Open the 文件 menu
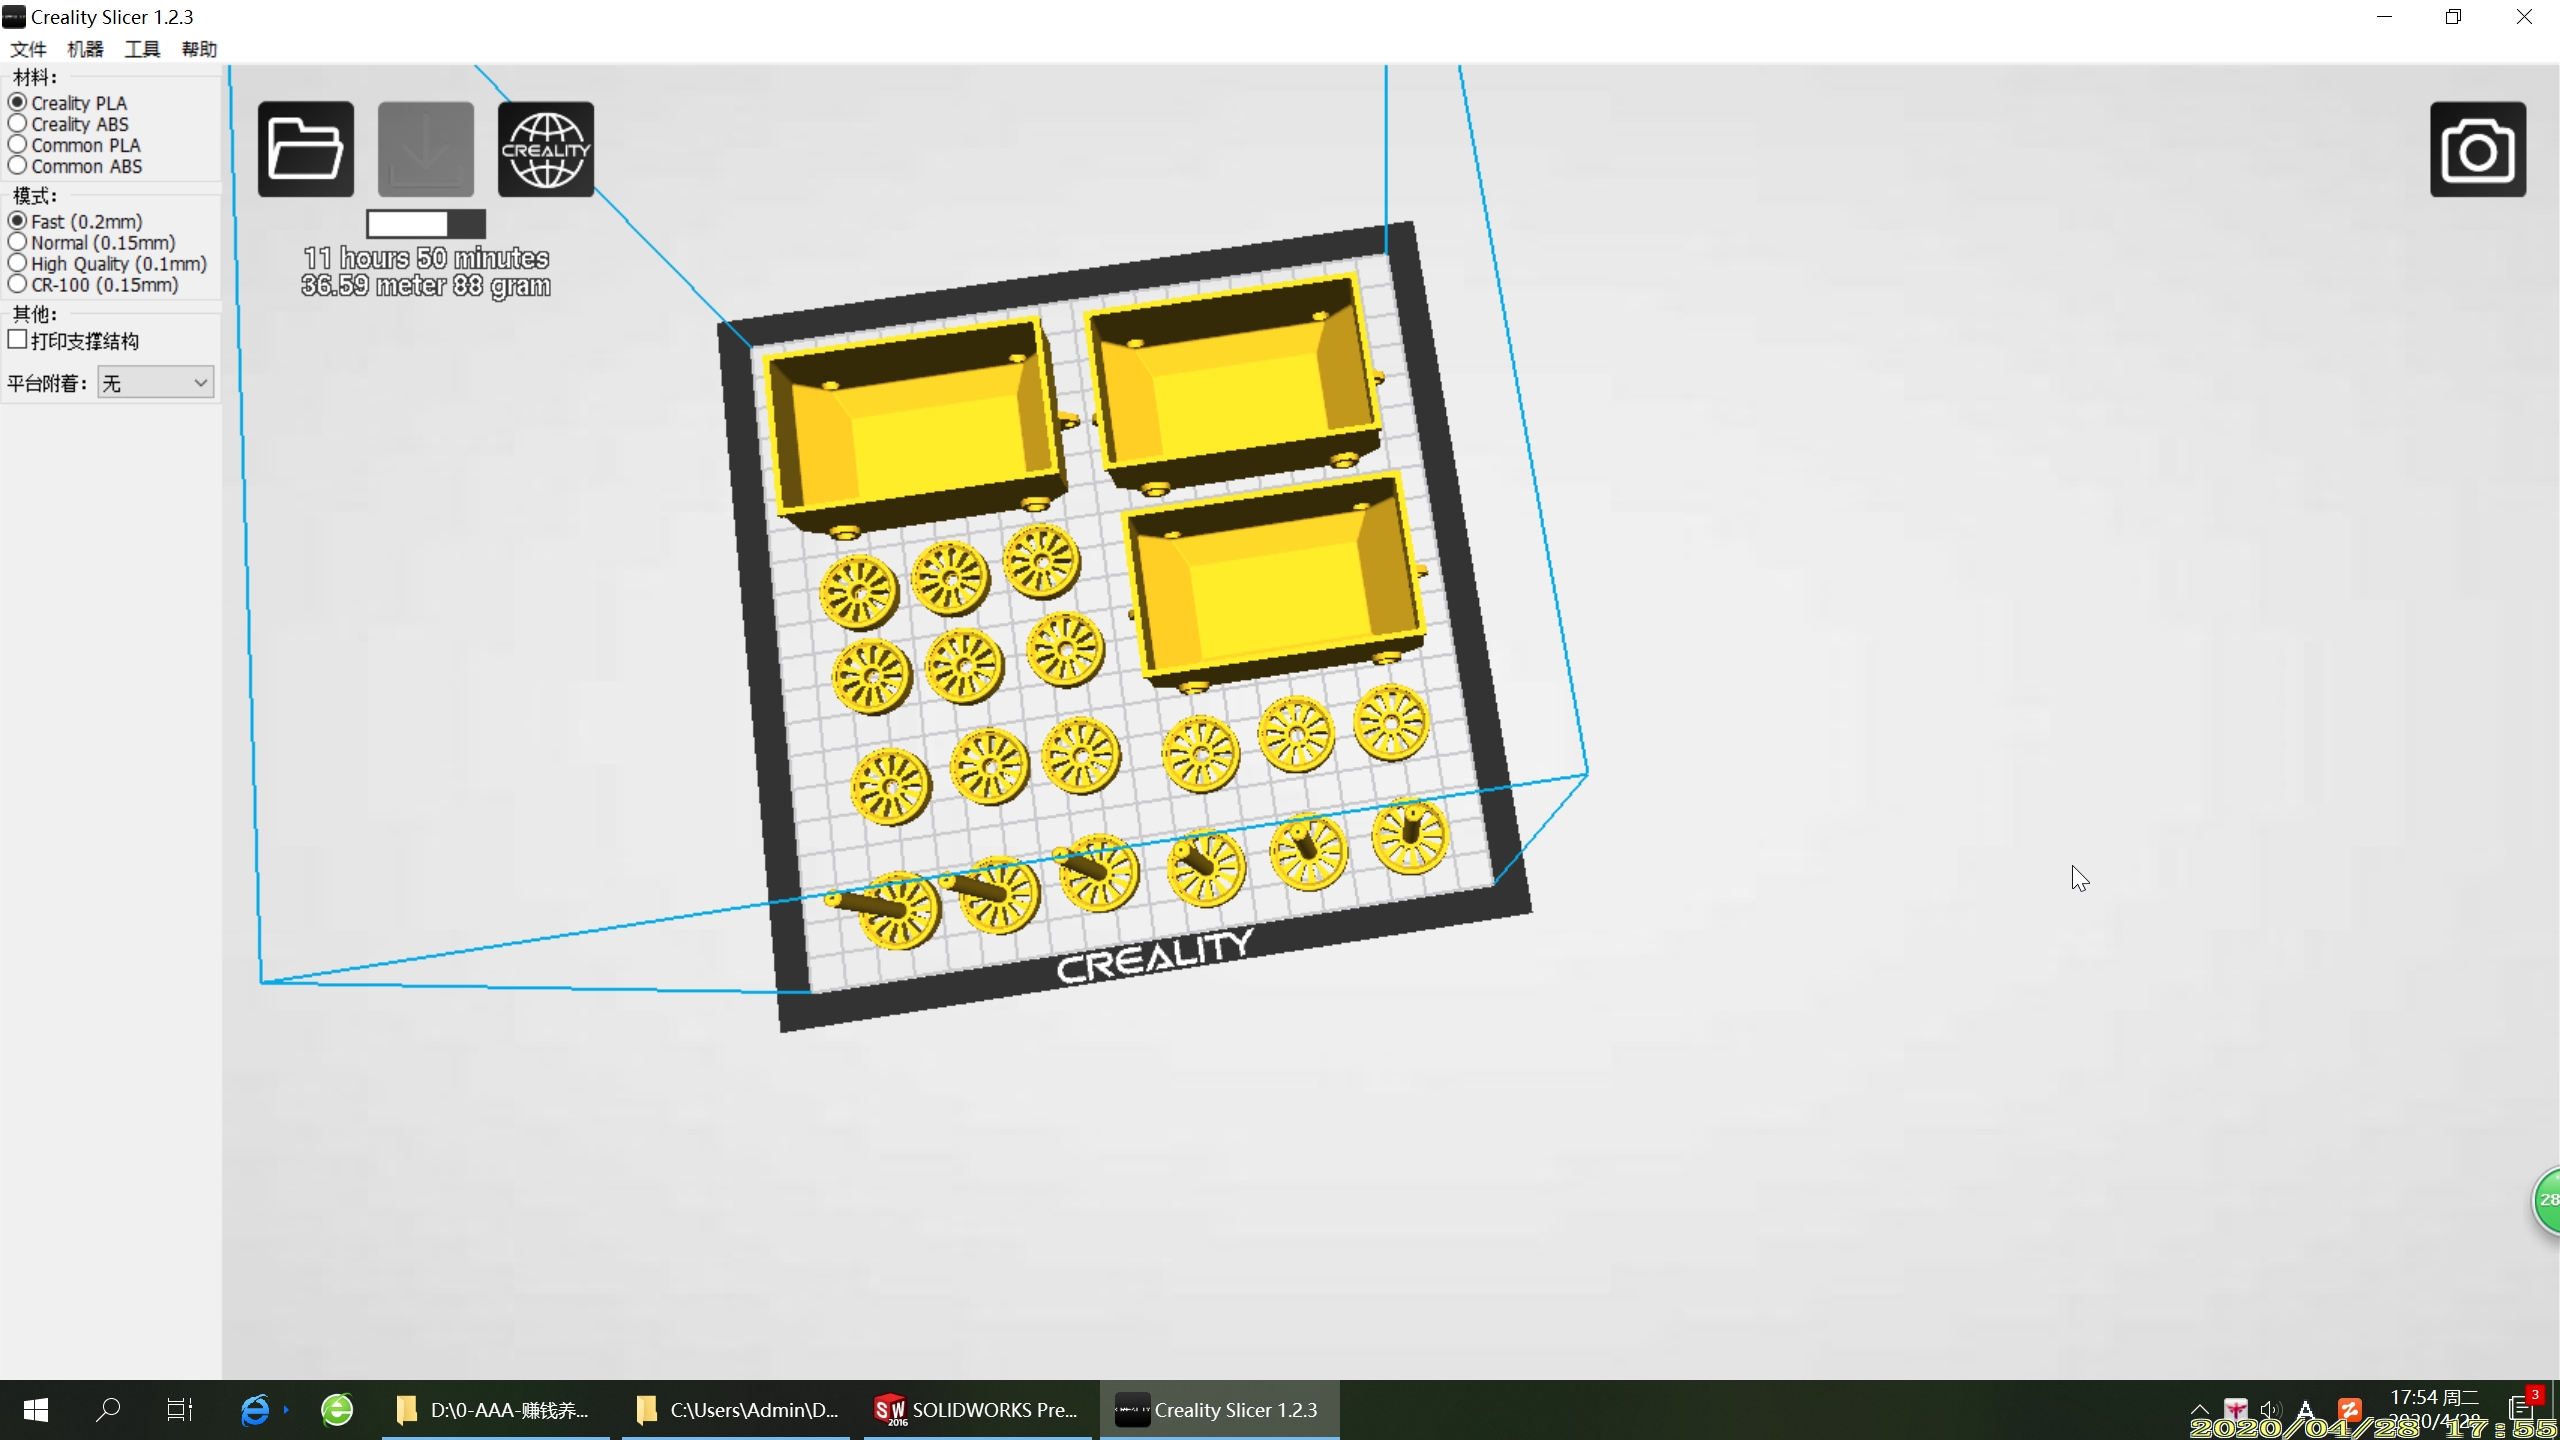This screenshot has width=2560, height=1440. pos(28,49)
